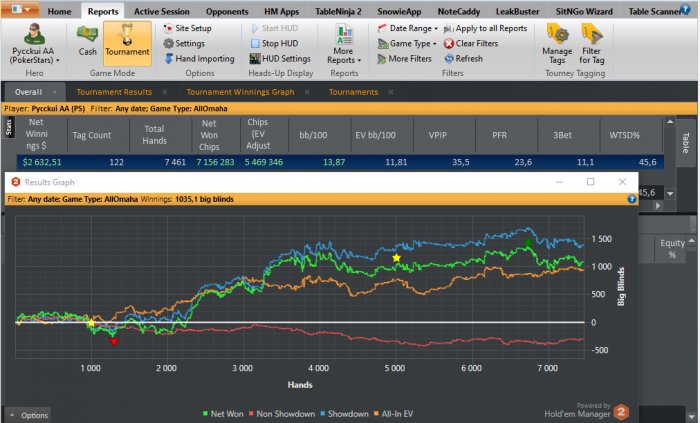700x423 pixels.
Task: Open HUD Settings
Action: (280, 58)
